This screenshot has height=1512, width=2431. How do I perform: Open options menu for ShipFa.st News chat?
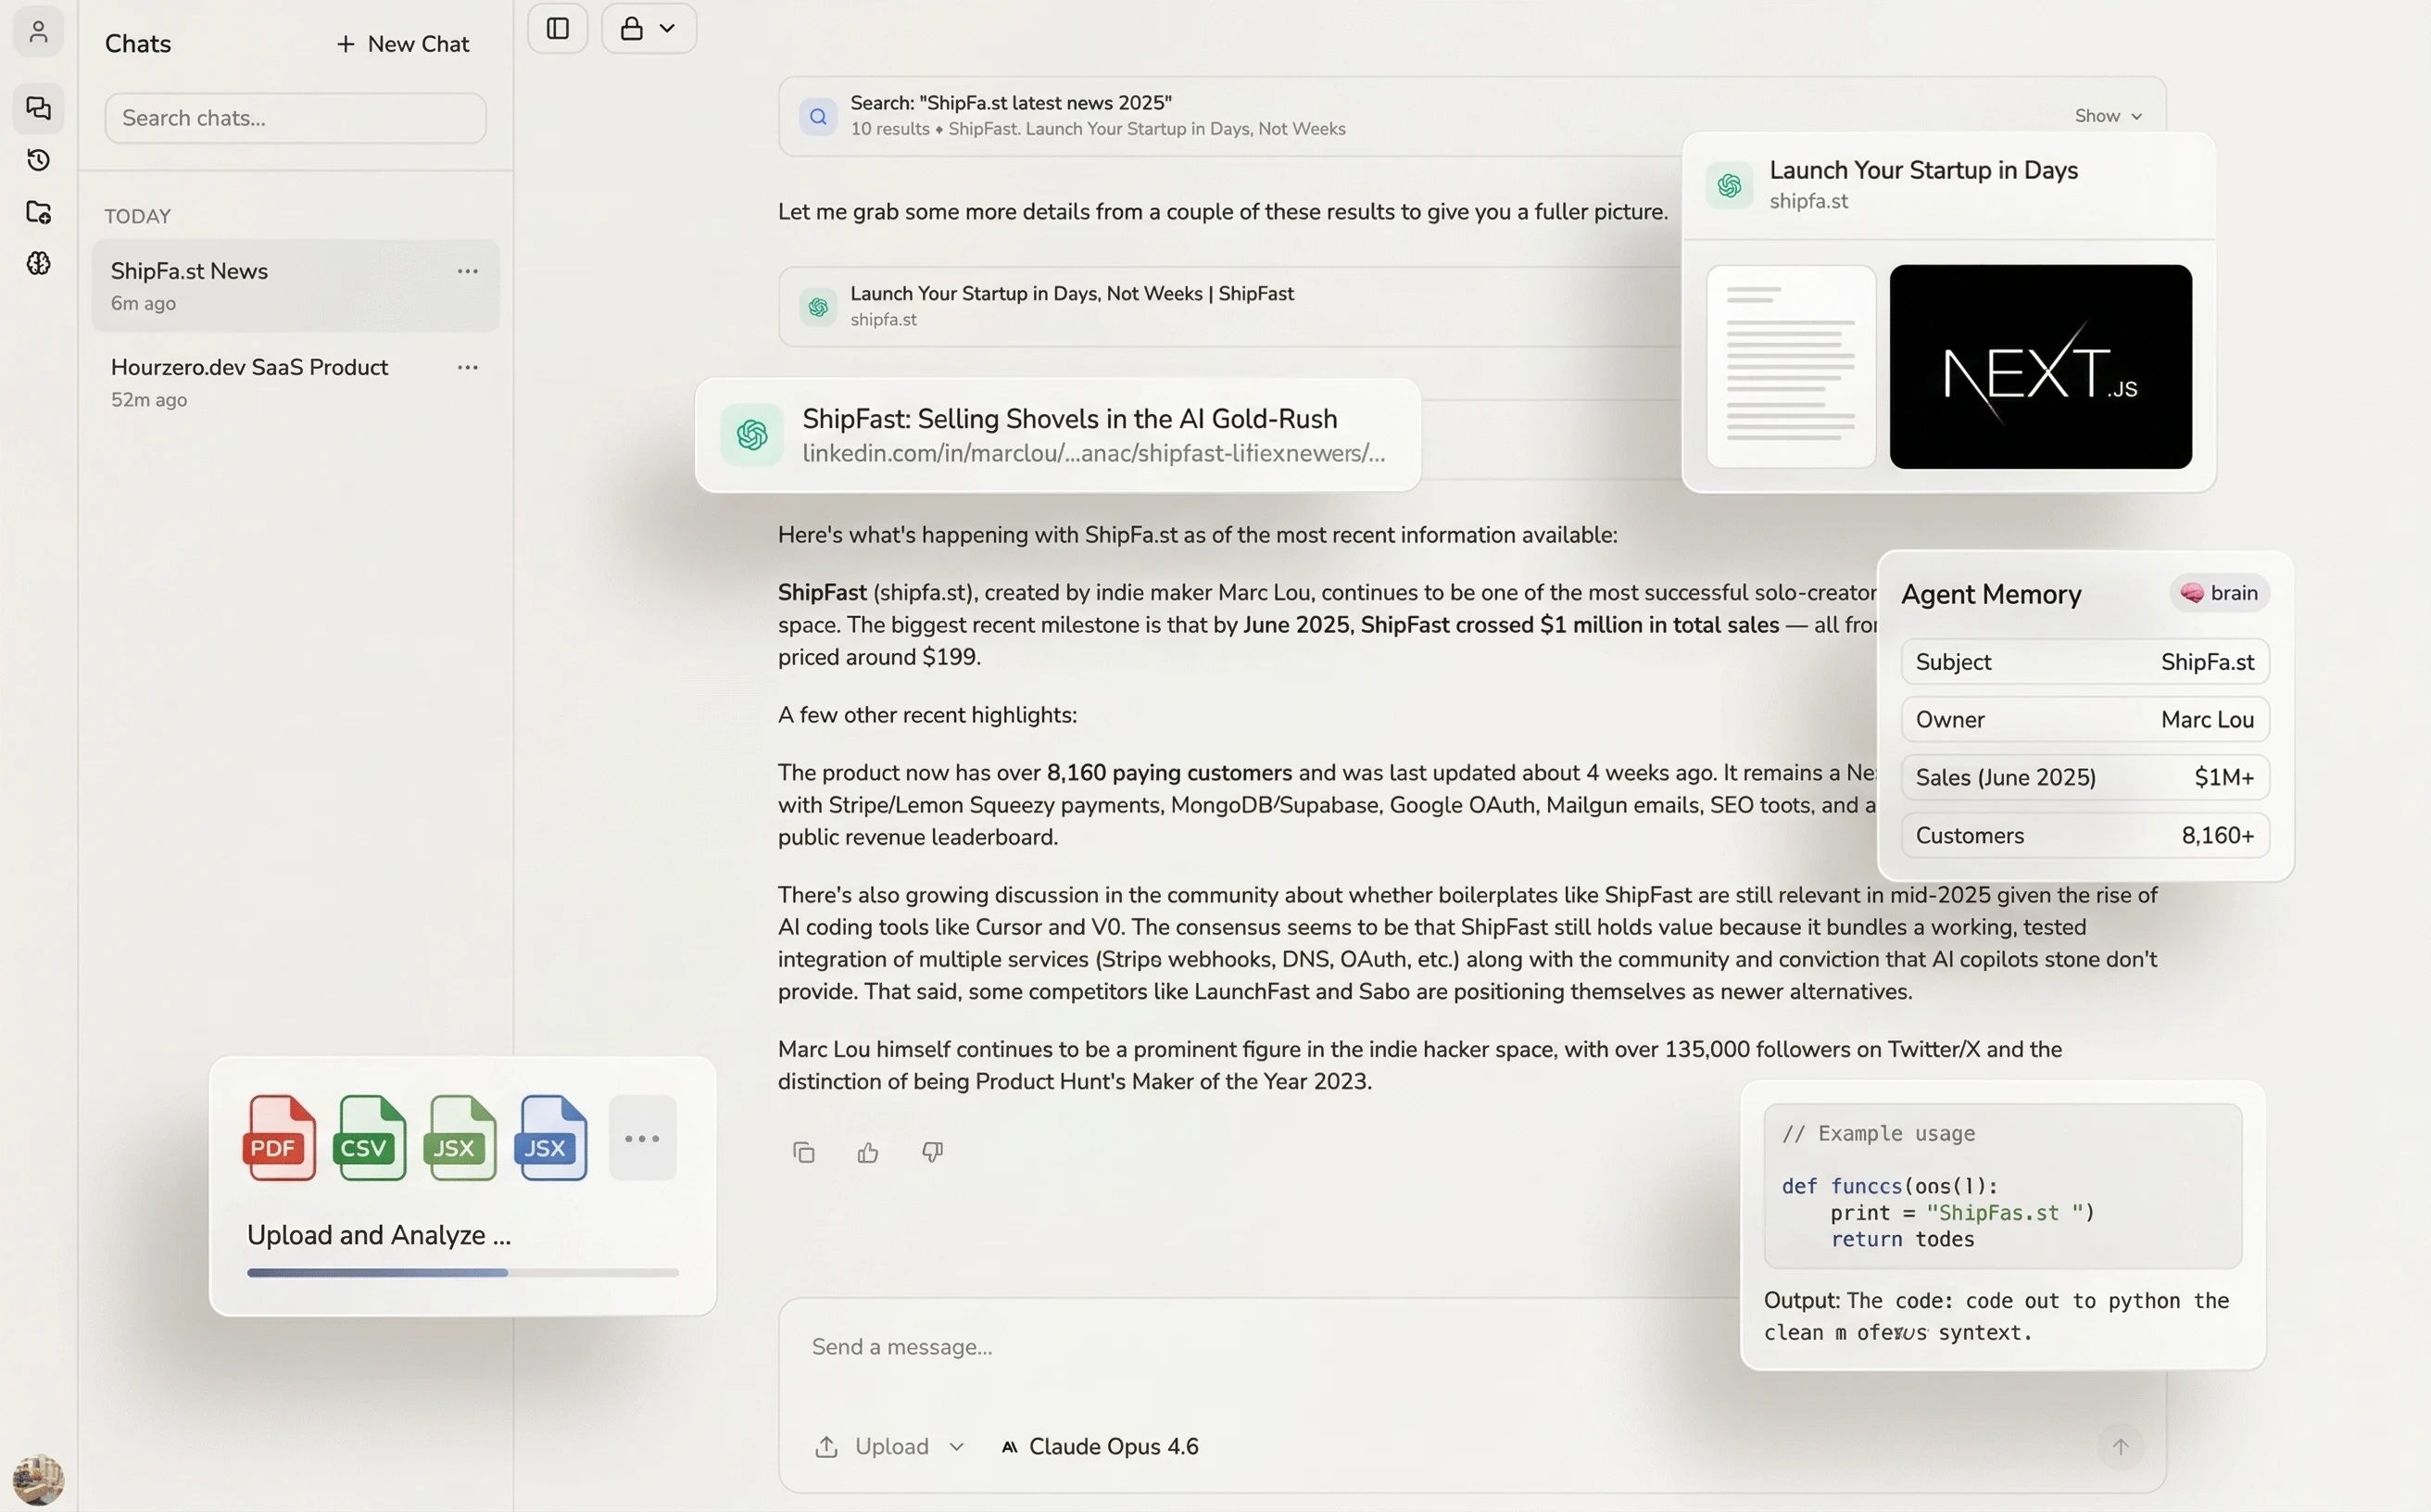click(467, 271)
